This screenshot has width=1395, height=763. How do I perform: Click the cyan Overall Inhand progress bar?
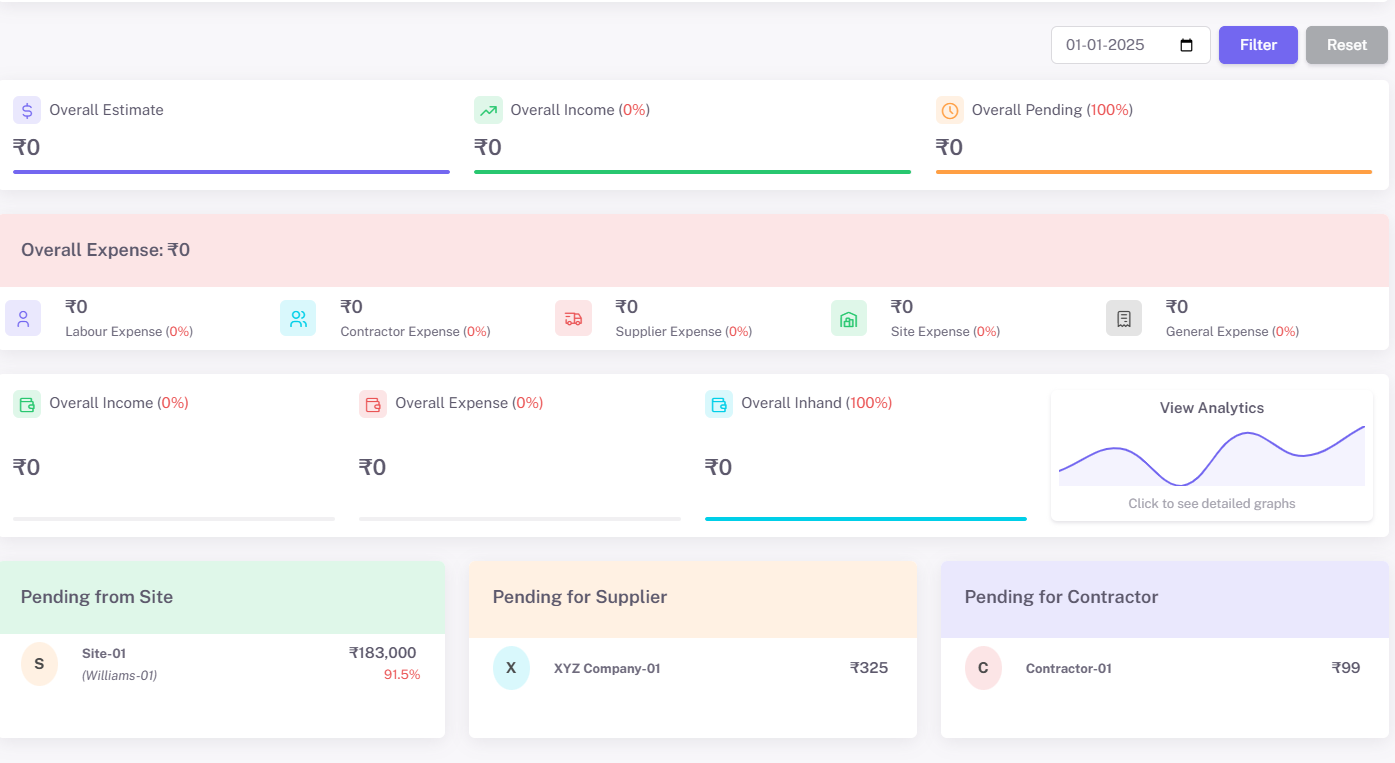pyautogui.click(x=865, y=519)
